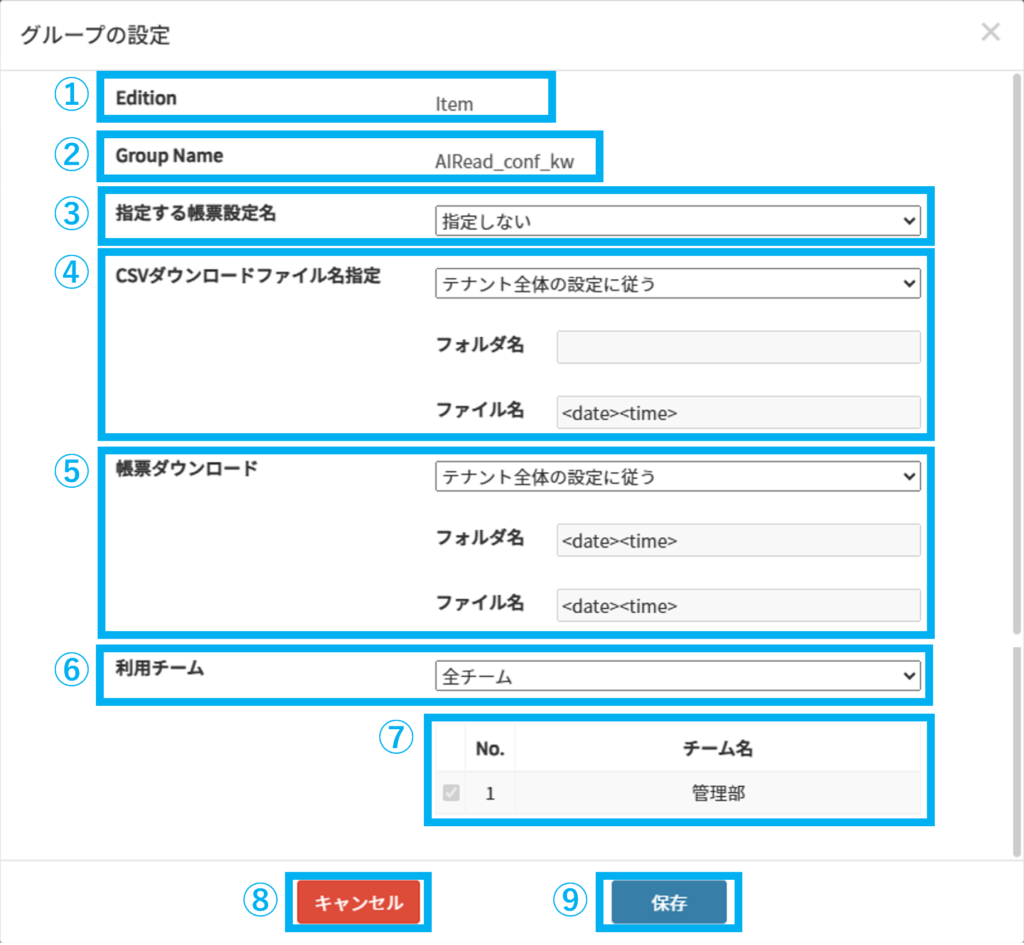Click the No. column header in team table
1024x945 pixels.
(x=490, y=748)
